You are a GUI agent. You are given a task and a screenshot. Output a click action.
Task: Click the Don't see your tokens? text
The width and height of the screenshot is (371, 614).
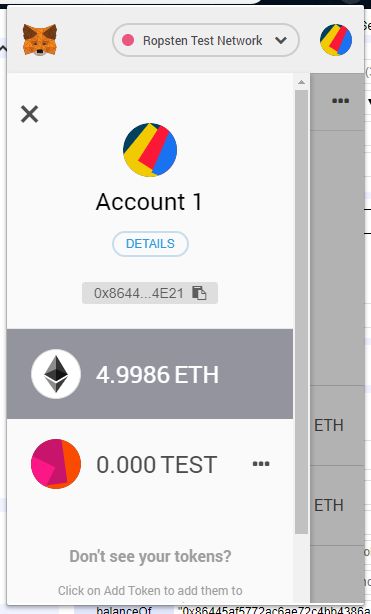(150, 556)
